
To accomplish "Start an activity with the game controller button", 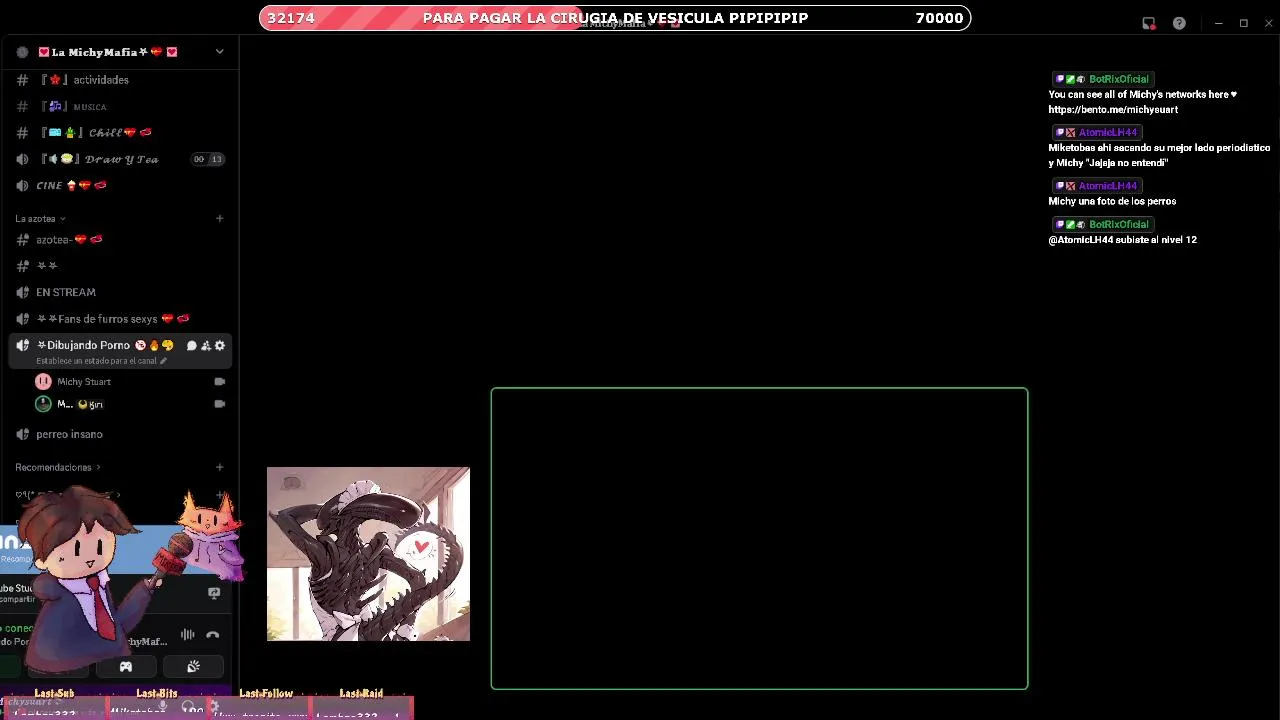I will point(126,667).
